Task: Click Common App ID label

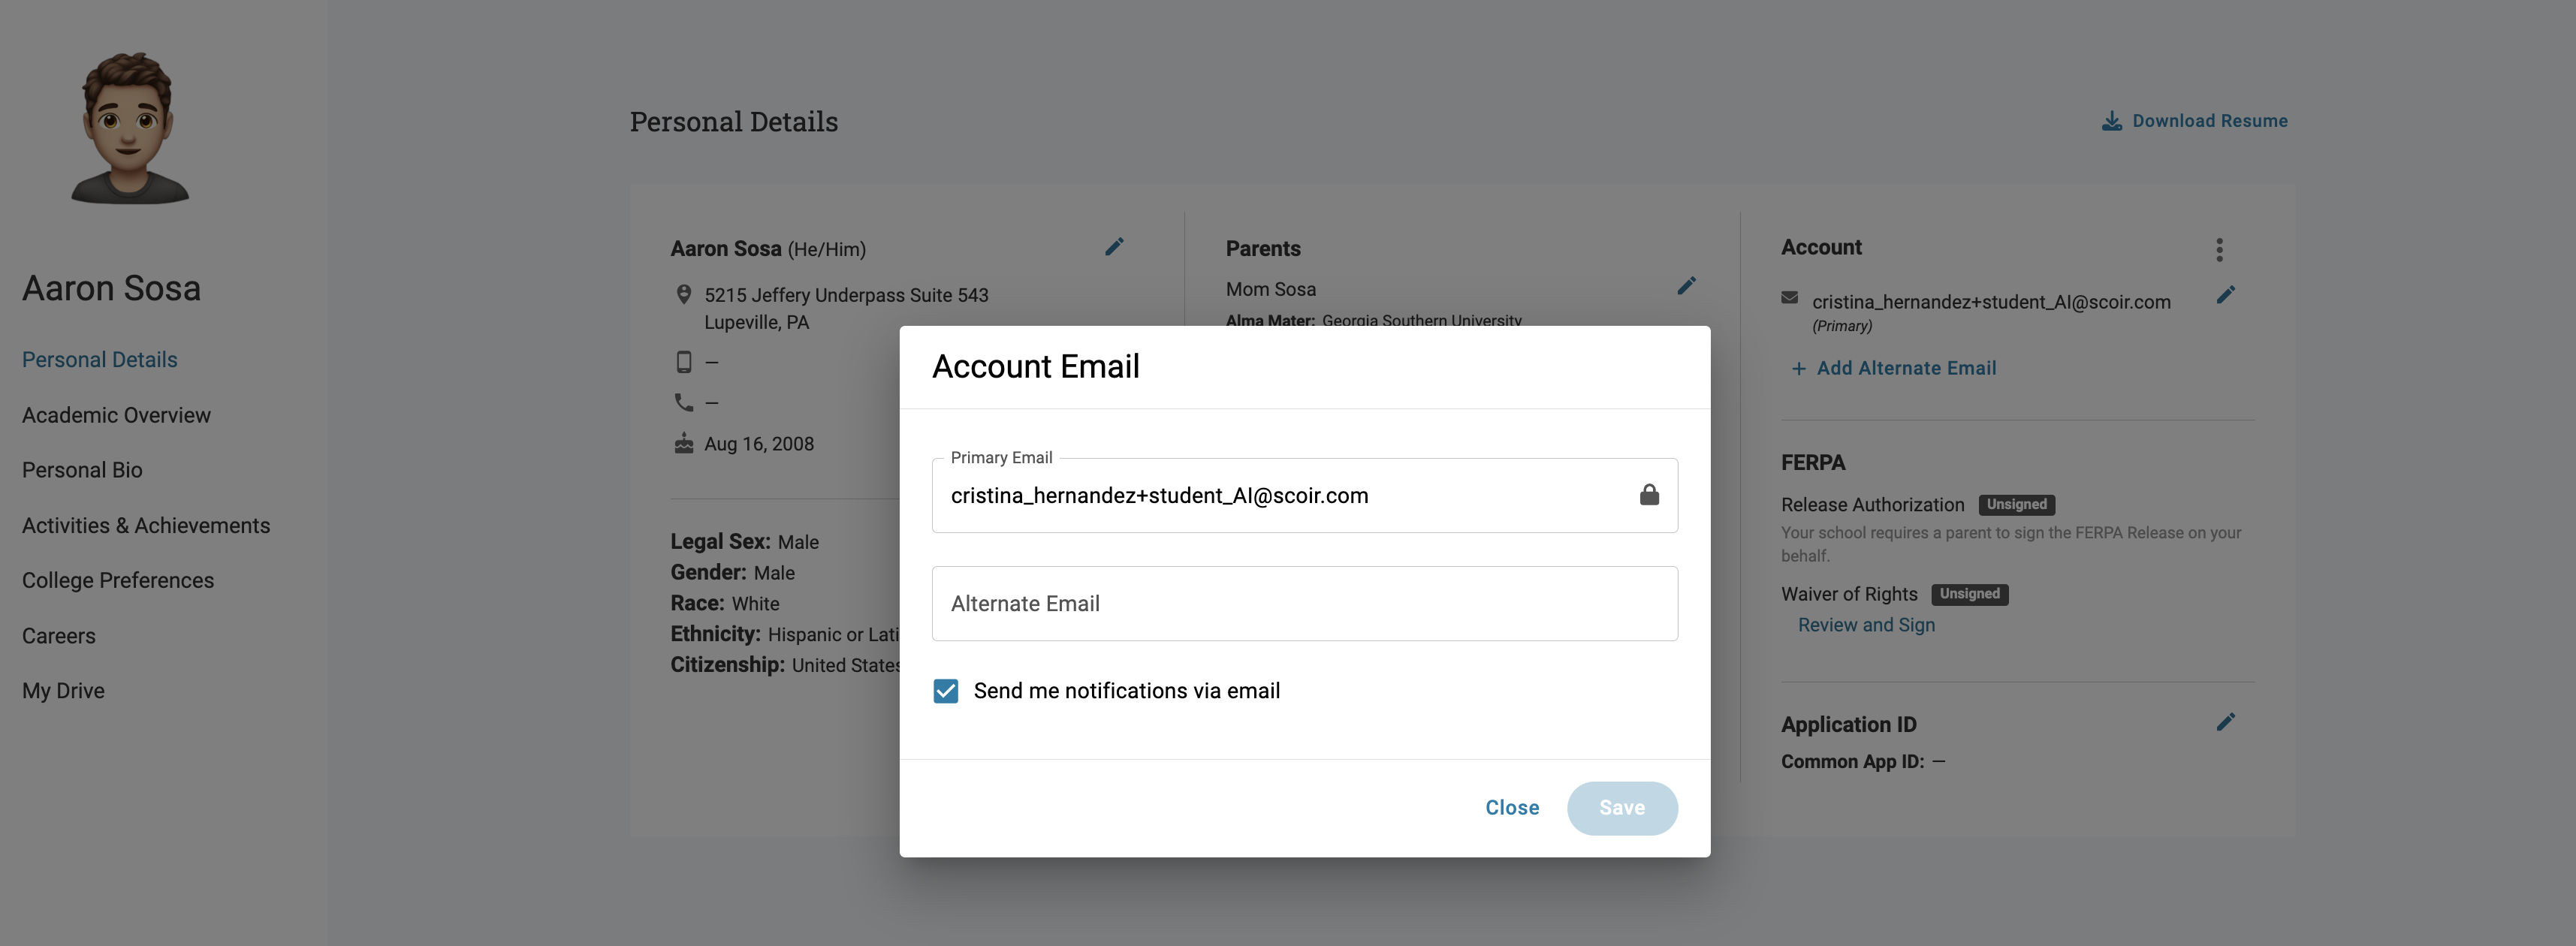Action: 1852,761
